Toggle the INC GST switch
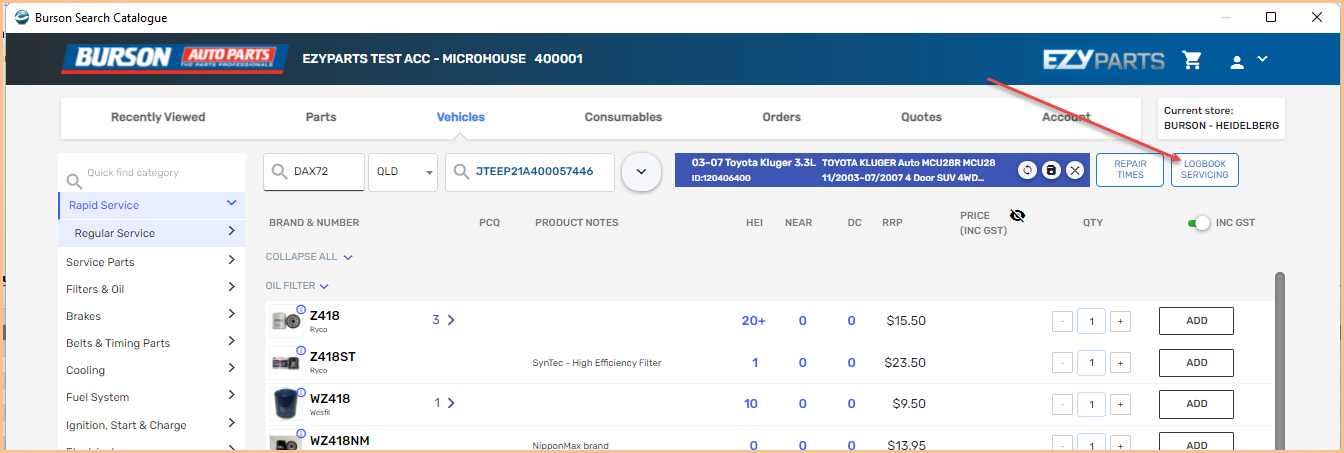This screenshot has height=453, width=1344. pyautogui.click(x=1199, y=222)
